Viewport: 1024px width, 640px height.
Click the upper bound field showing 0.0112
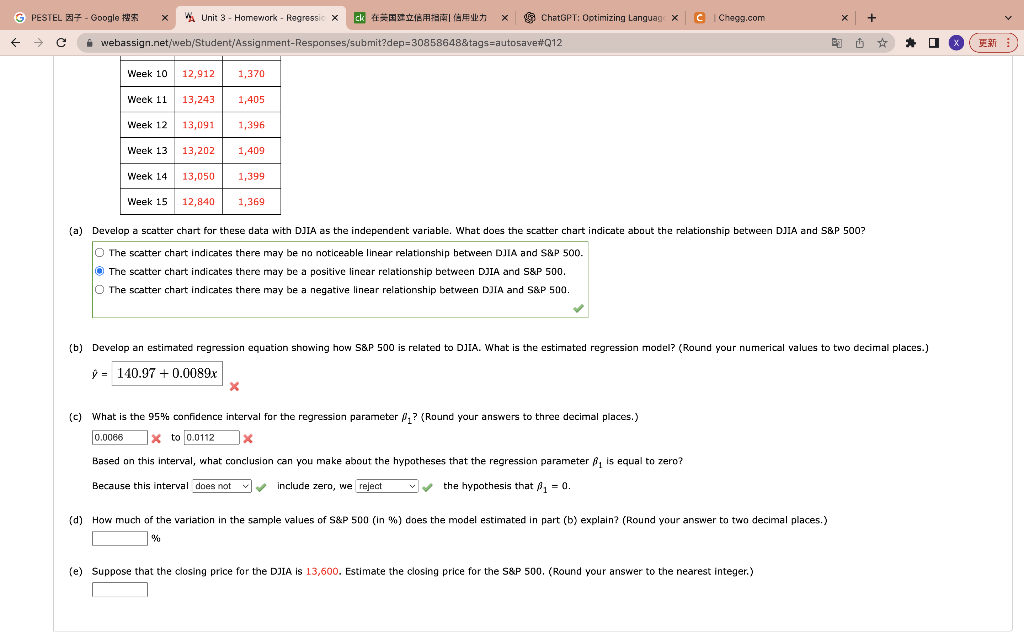(212, 438)
